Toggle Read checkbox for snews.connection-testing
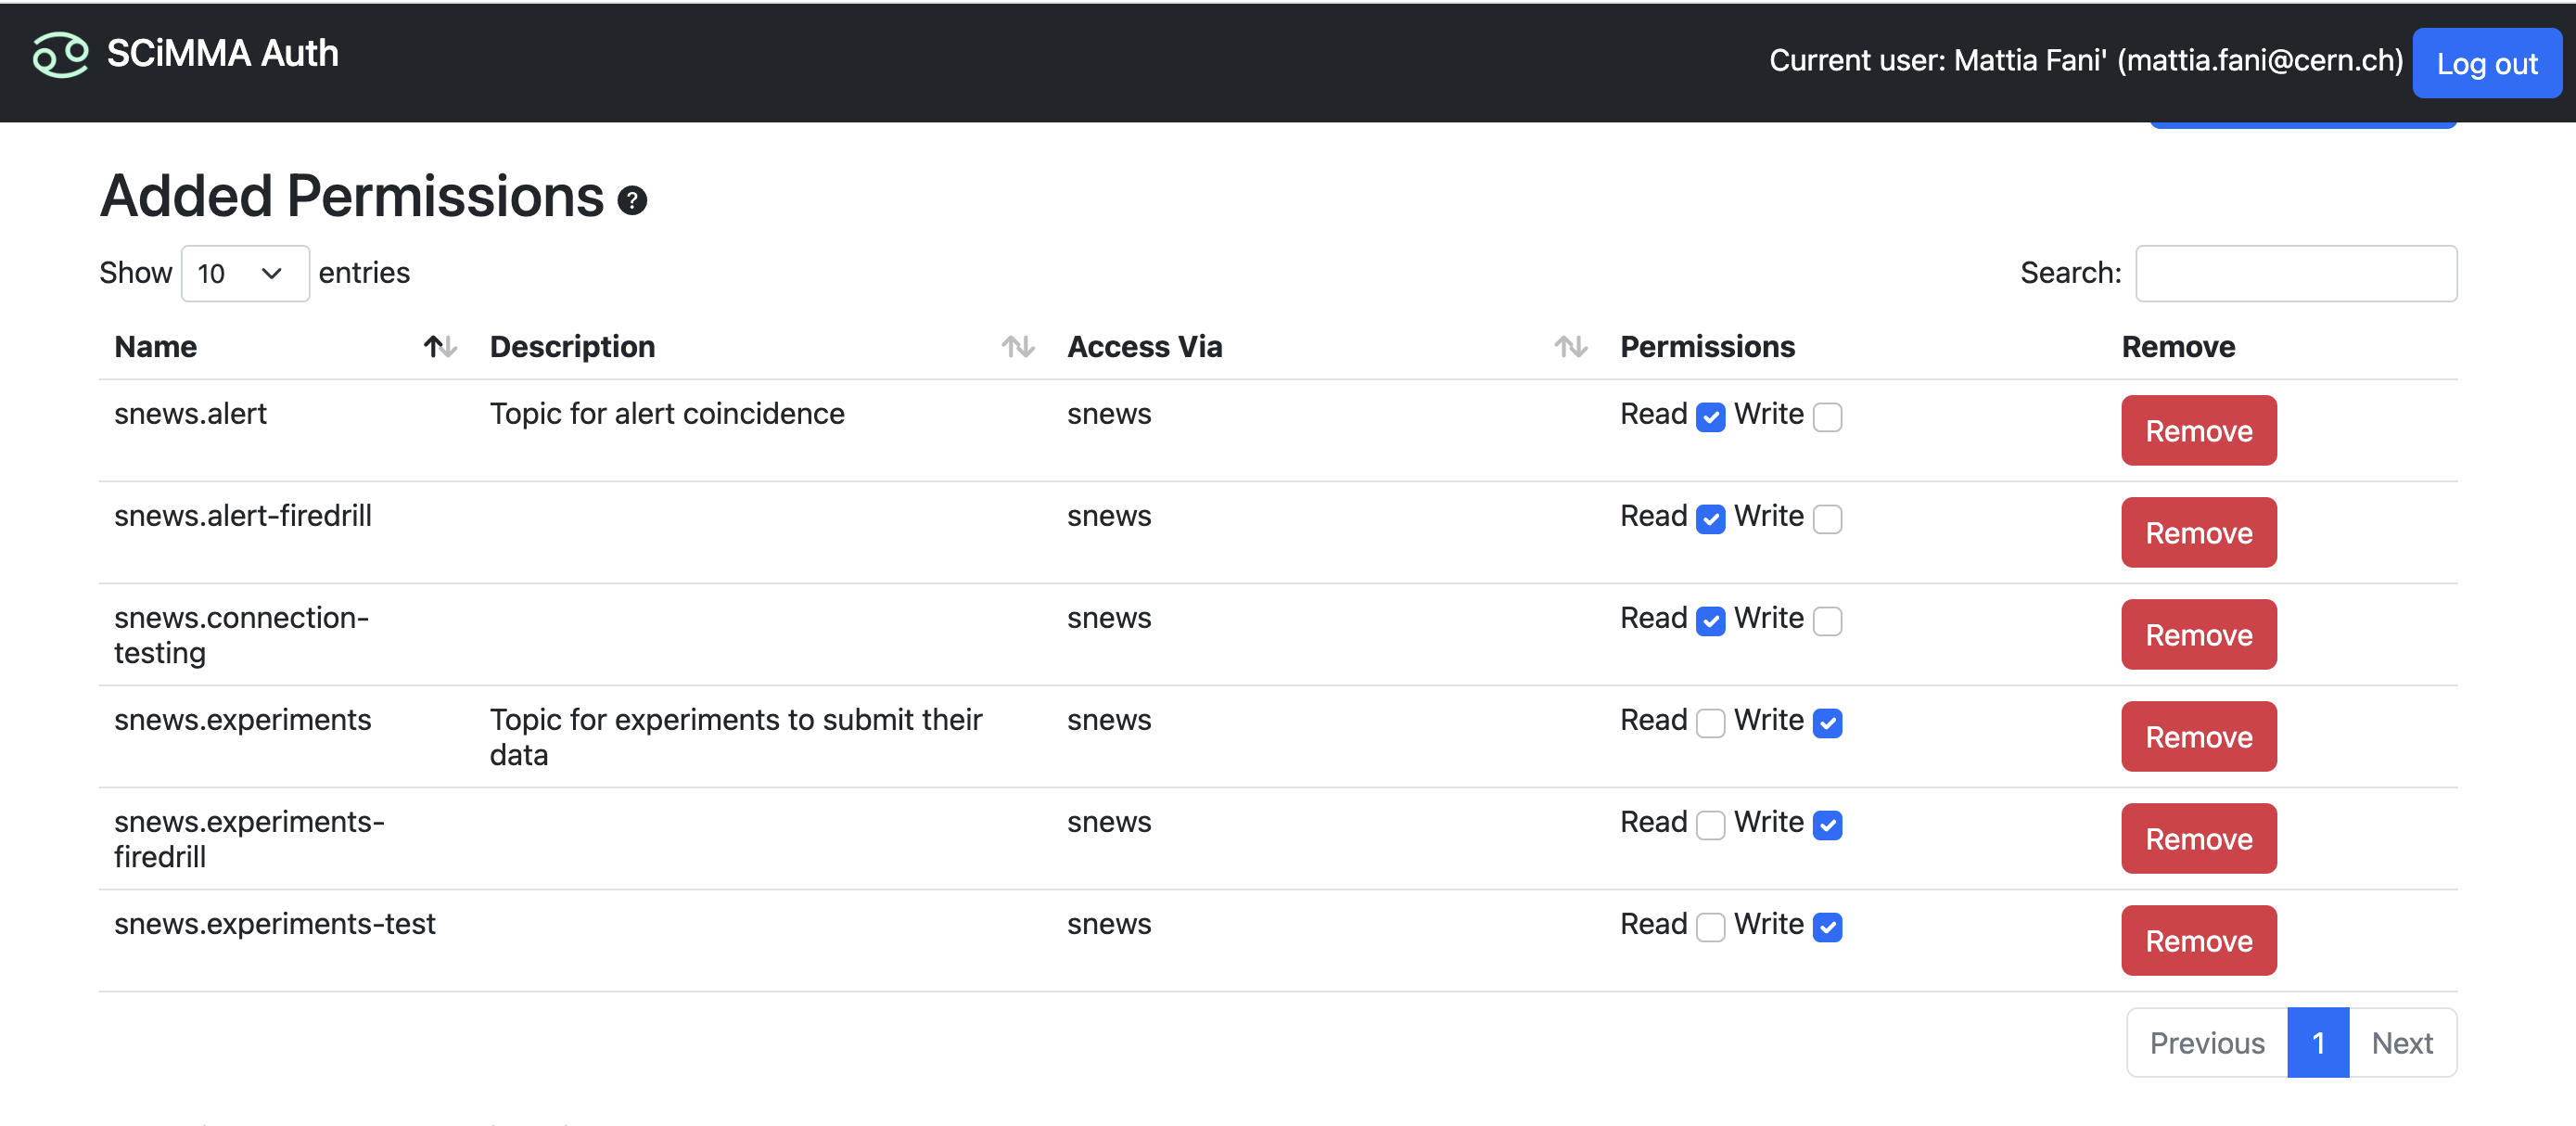2576x1126 pixels. tap(1711, 621)
